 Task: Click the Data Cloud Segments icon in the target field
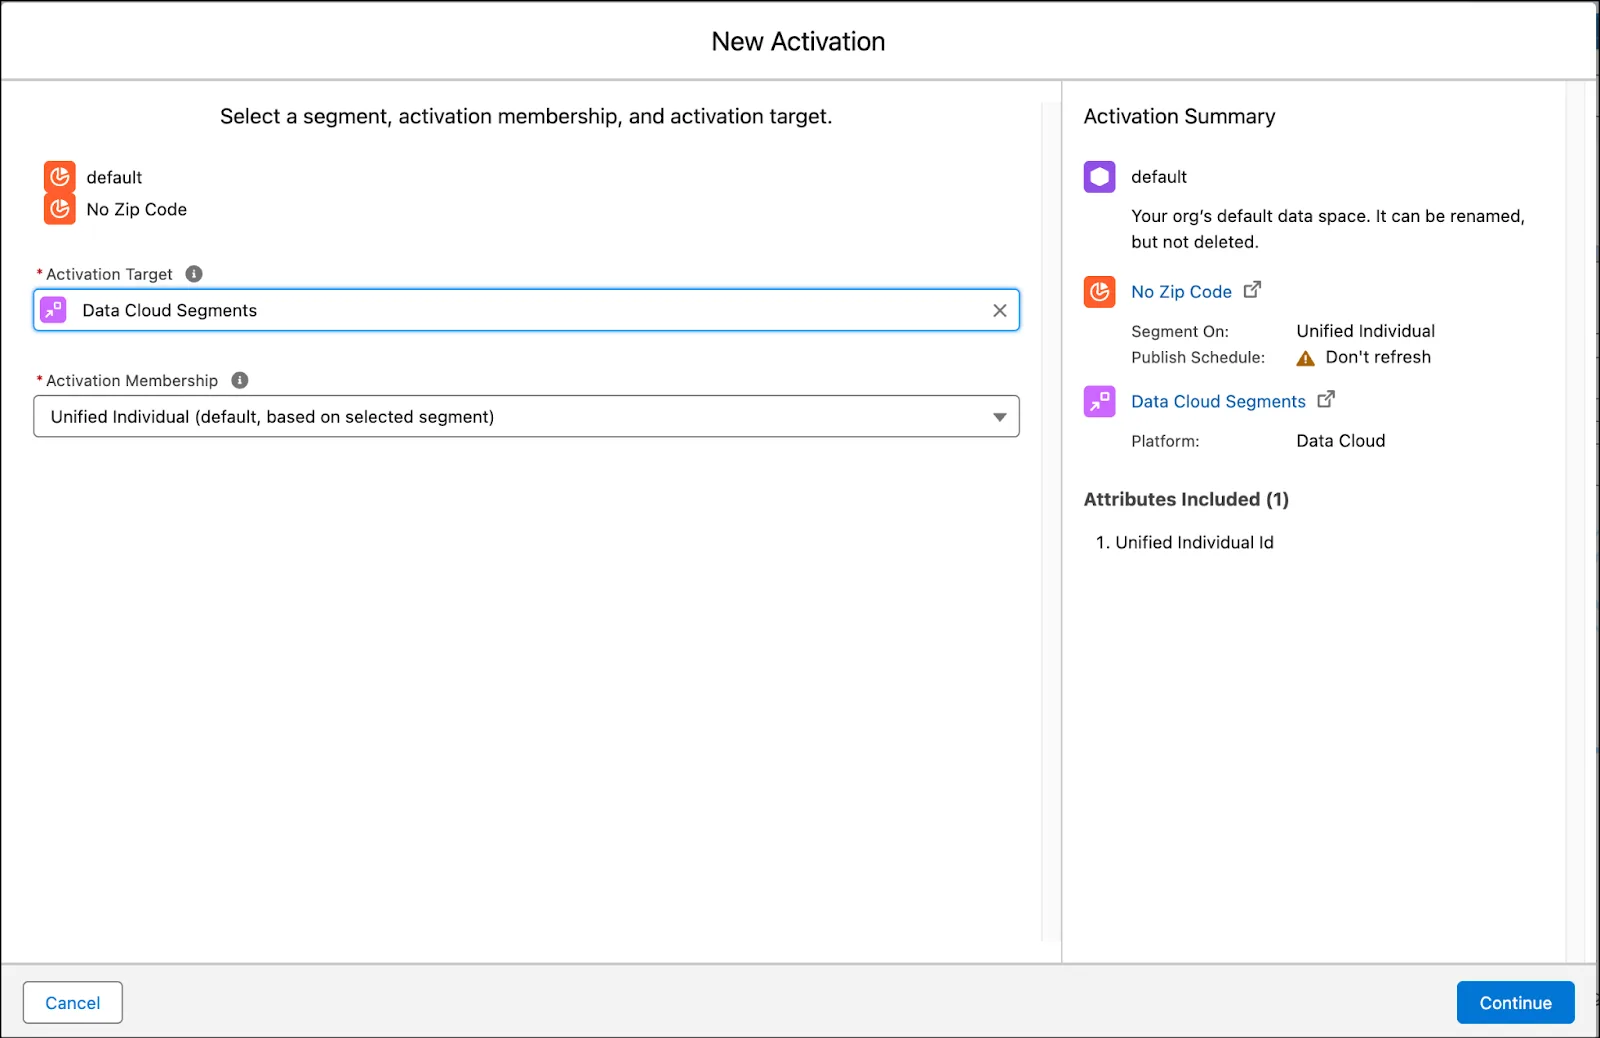tap(53, 310)
